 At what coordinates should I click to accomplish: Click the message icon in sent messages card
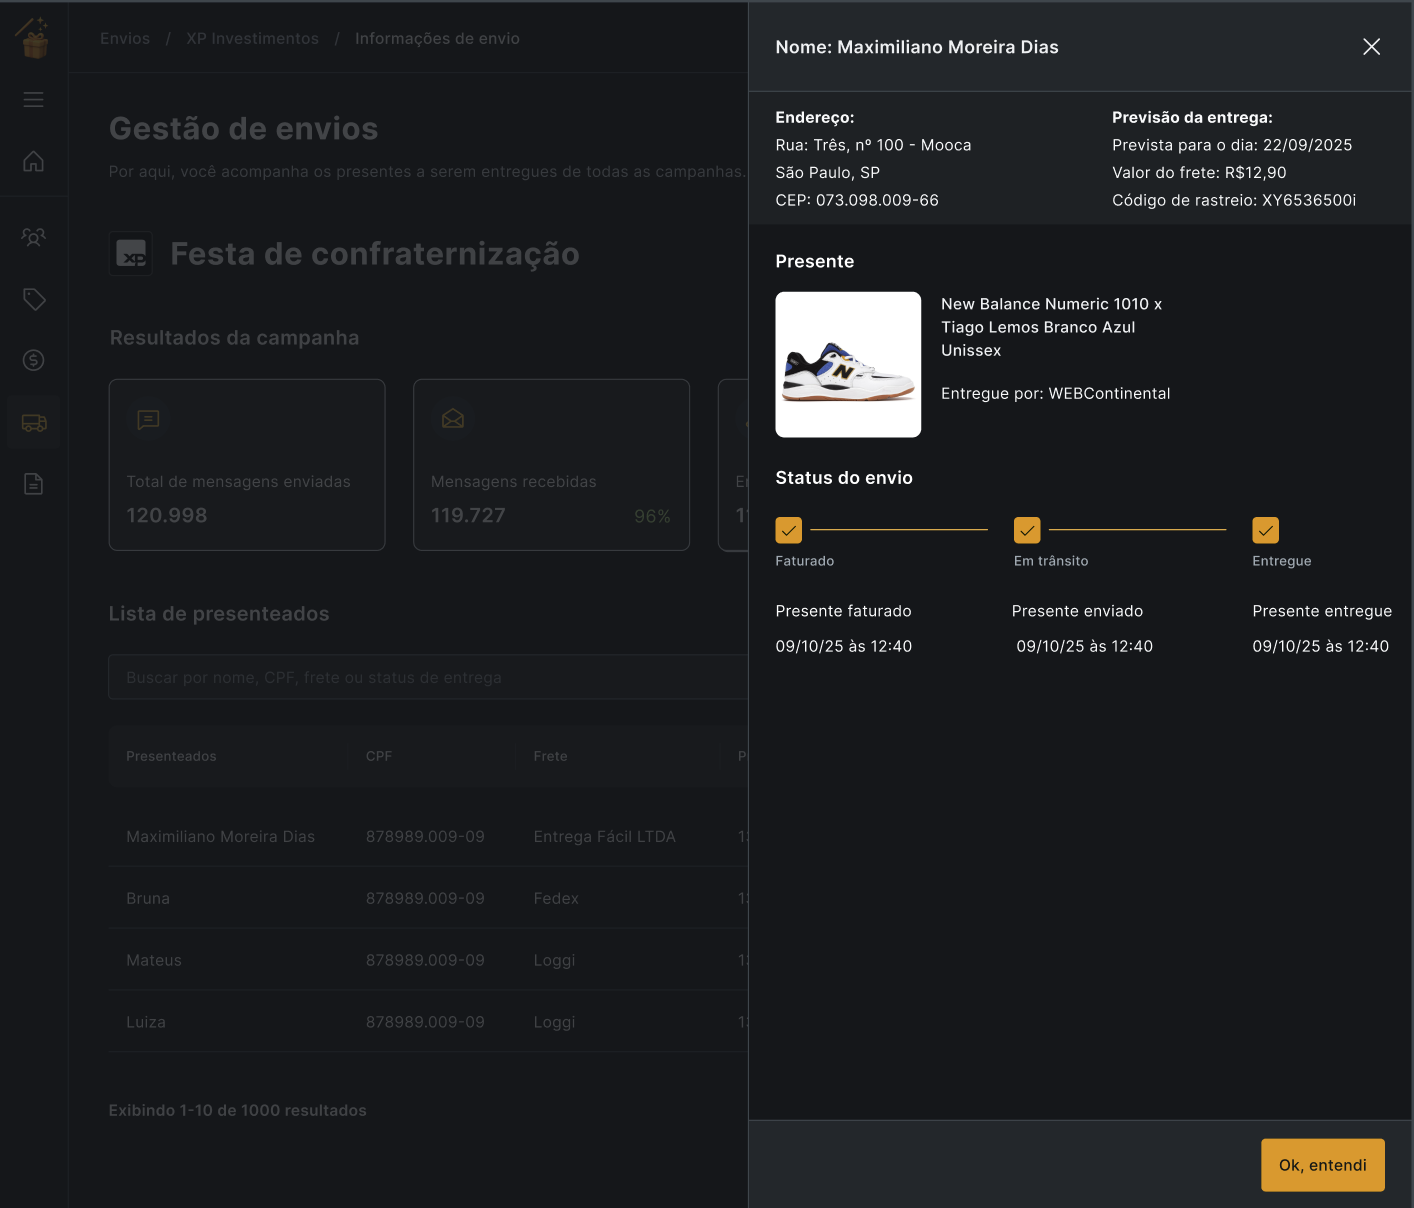(x=148, y=419)
